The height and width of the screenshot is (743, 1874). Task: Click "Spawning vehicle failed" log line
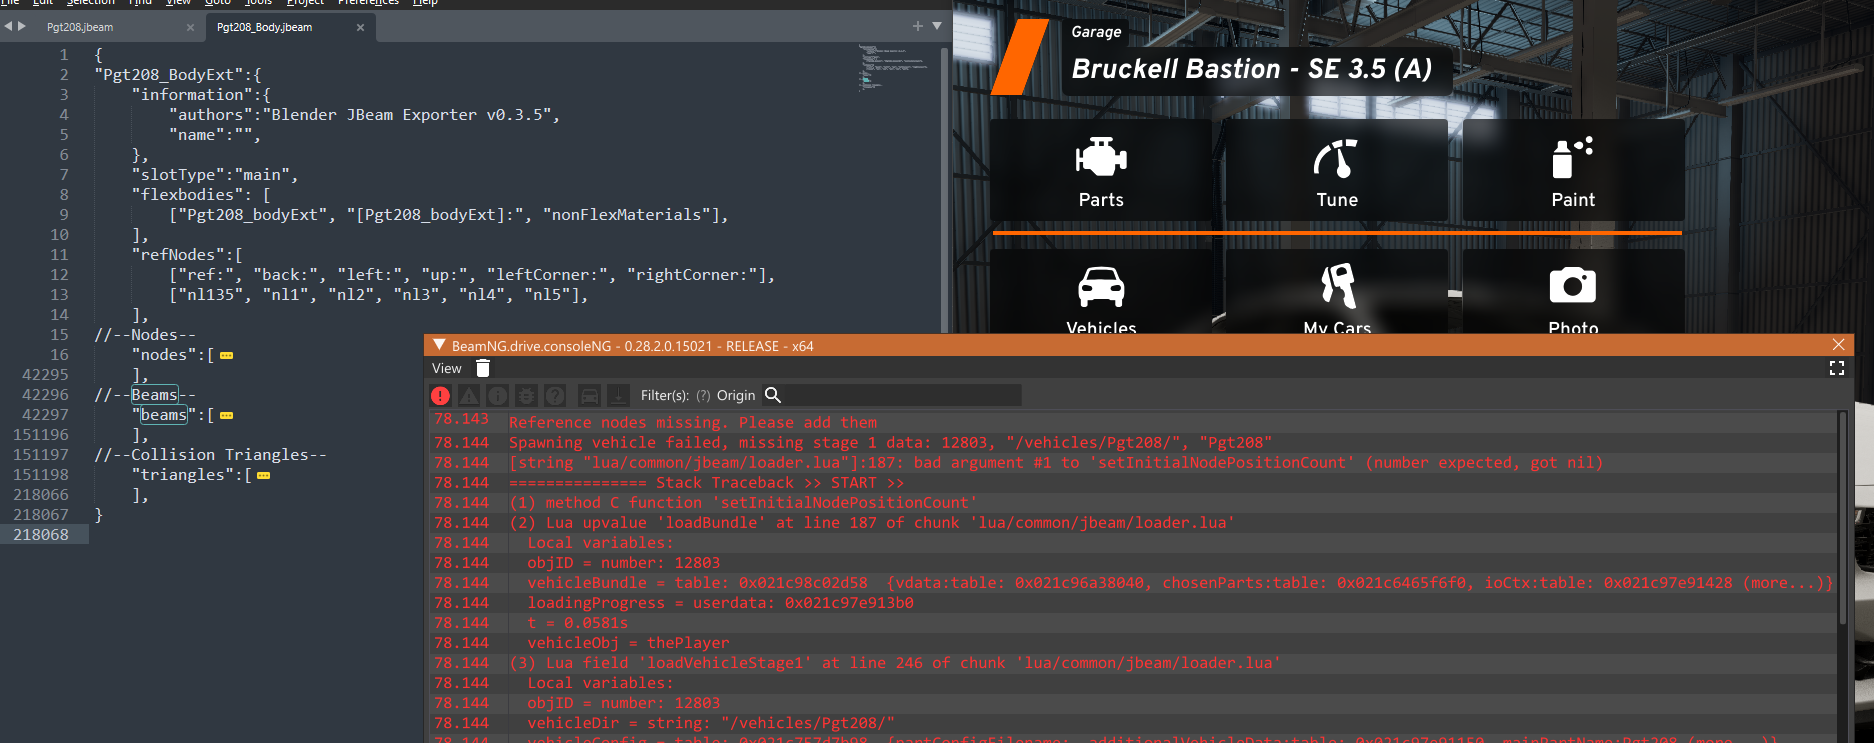pos(891,443)
